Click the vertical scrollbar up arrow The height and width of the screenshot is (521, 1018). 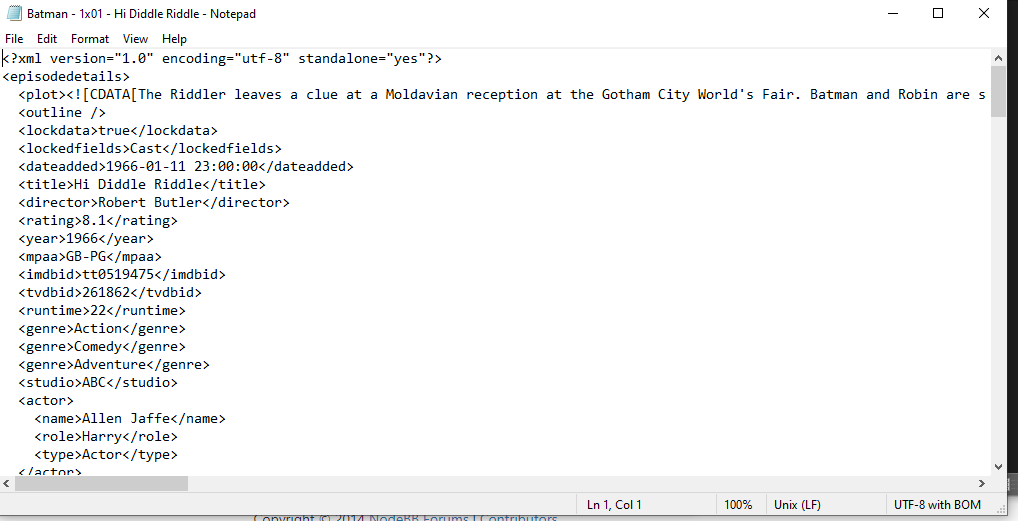pos(999,58)
